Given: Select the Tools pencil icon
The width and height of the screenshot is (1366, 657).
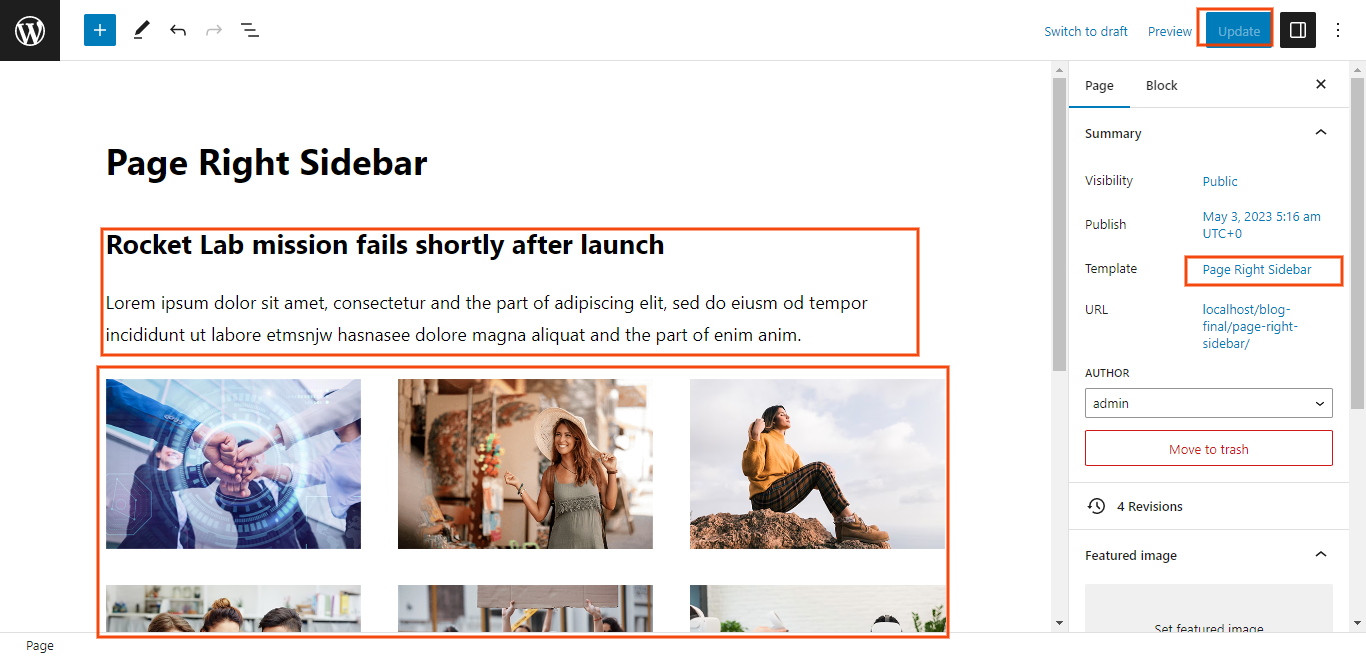Looking at the screenshot, I should pos(141,30).
